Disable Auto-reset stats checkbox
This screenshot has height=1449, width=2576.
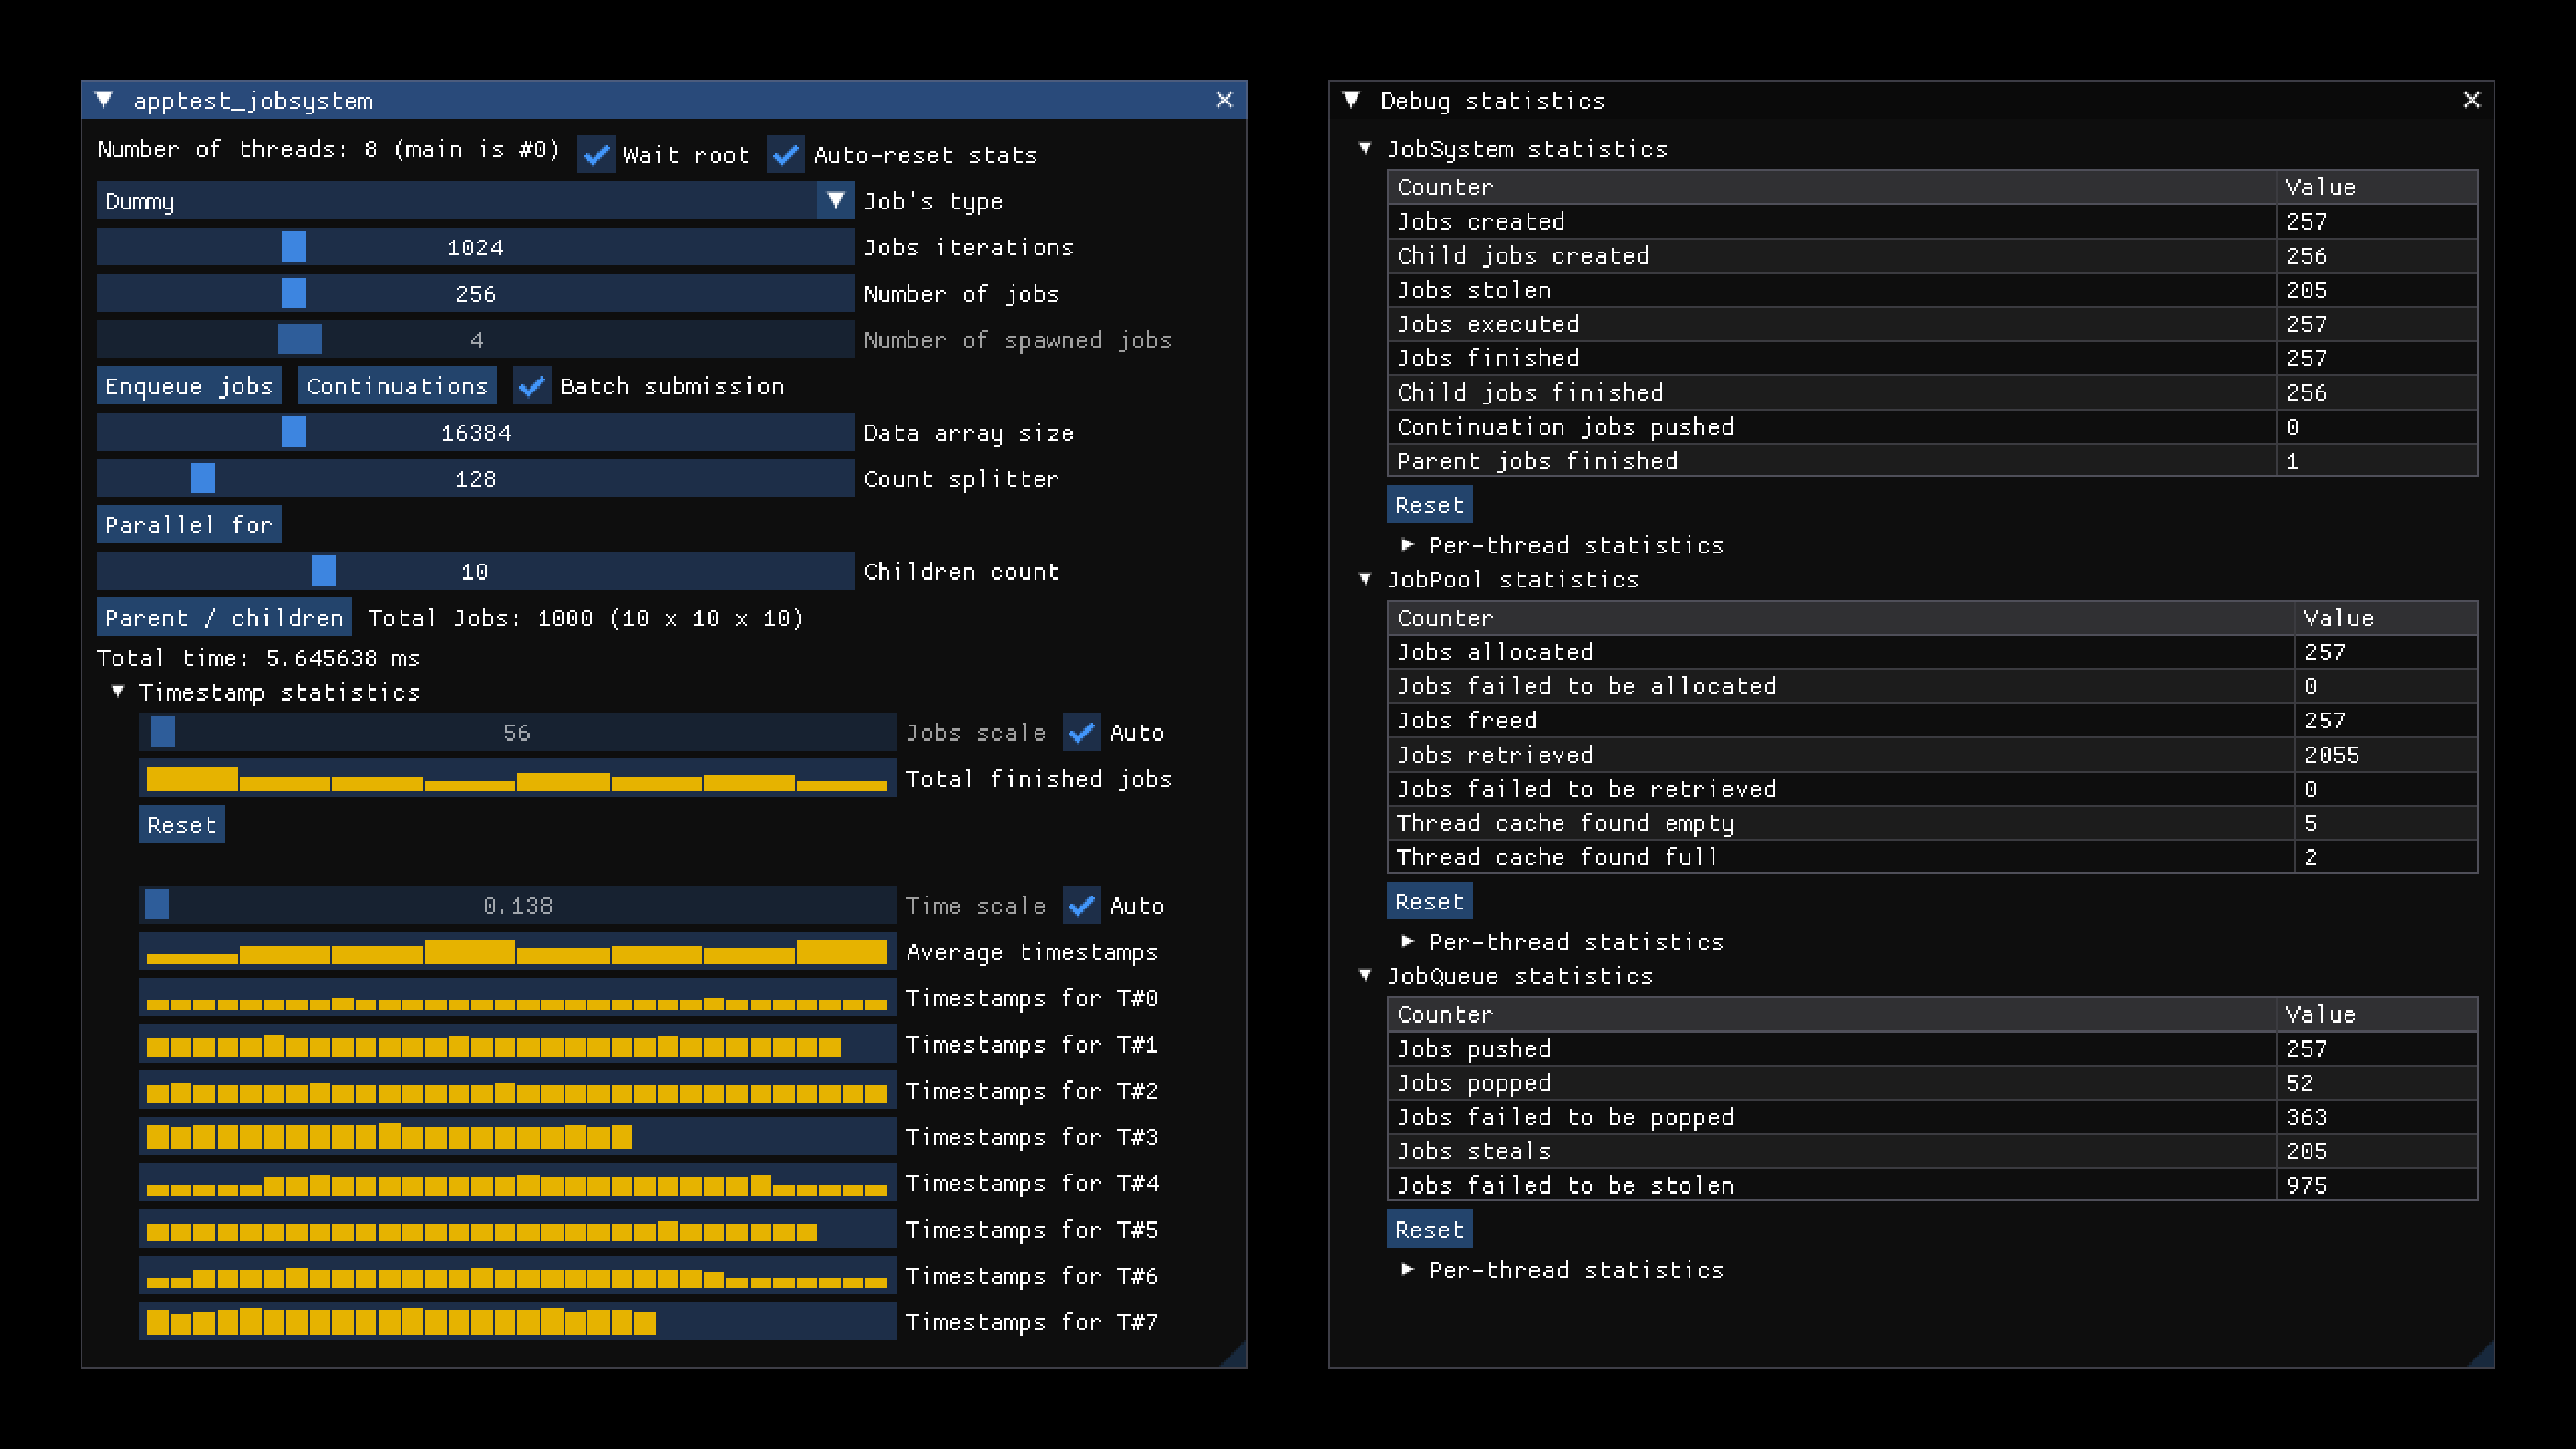coord(786,155)
